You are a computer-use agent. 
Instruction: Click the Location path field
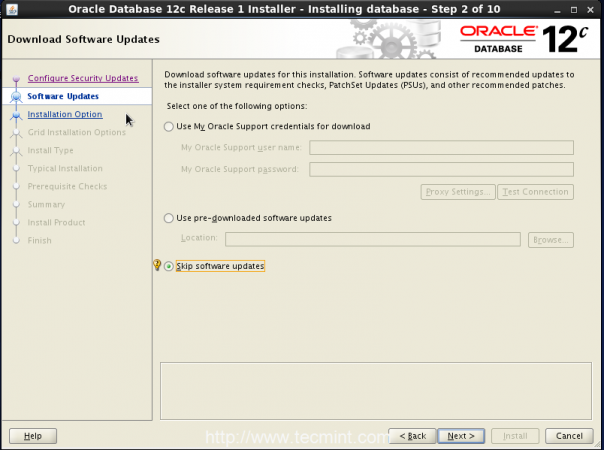pyautogui.click(x=373, y=239)
